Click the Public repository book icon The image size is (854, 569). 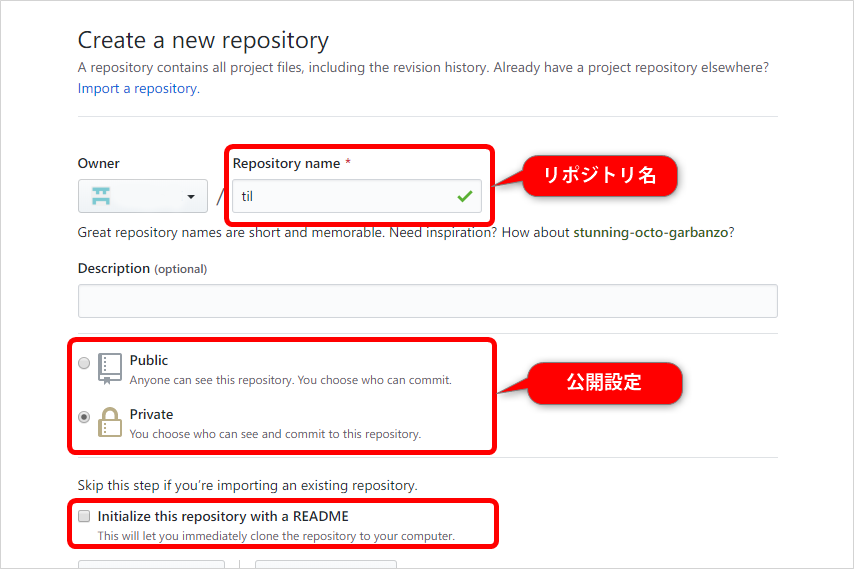[x=109, y=369]
